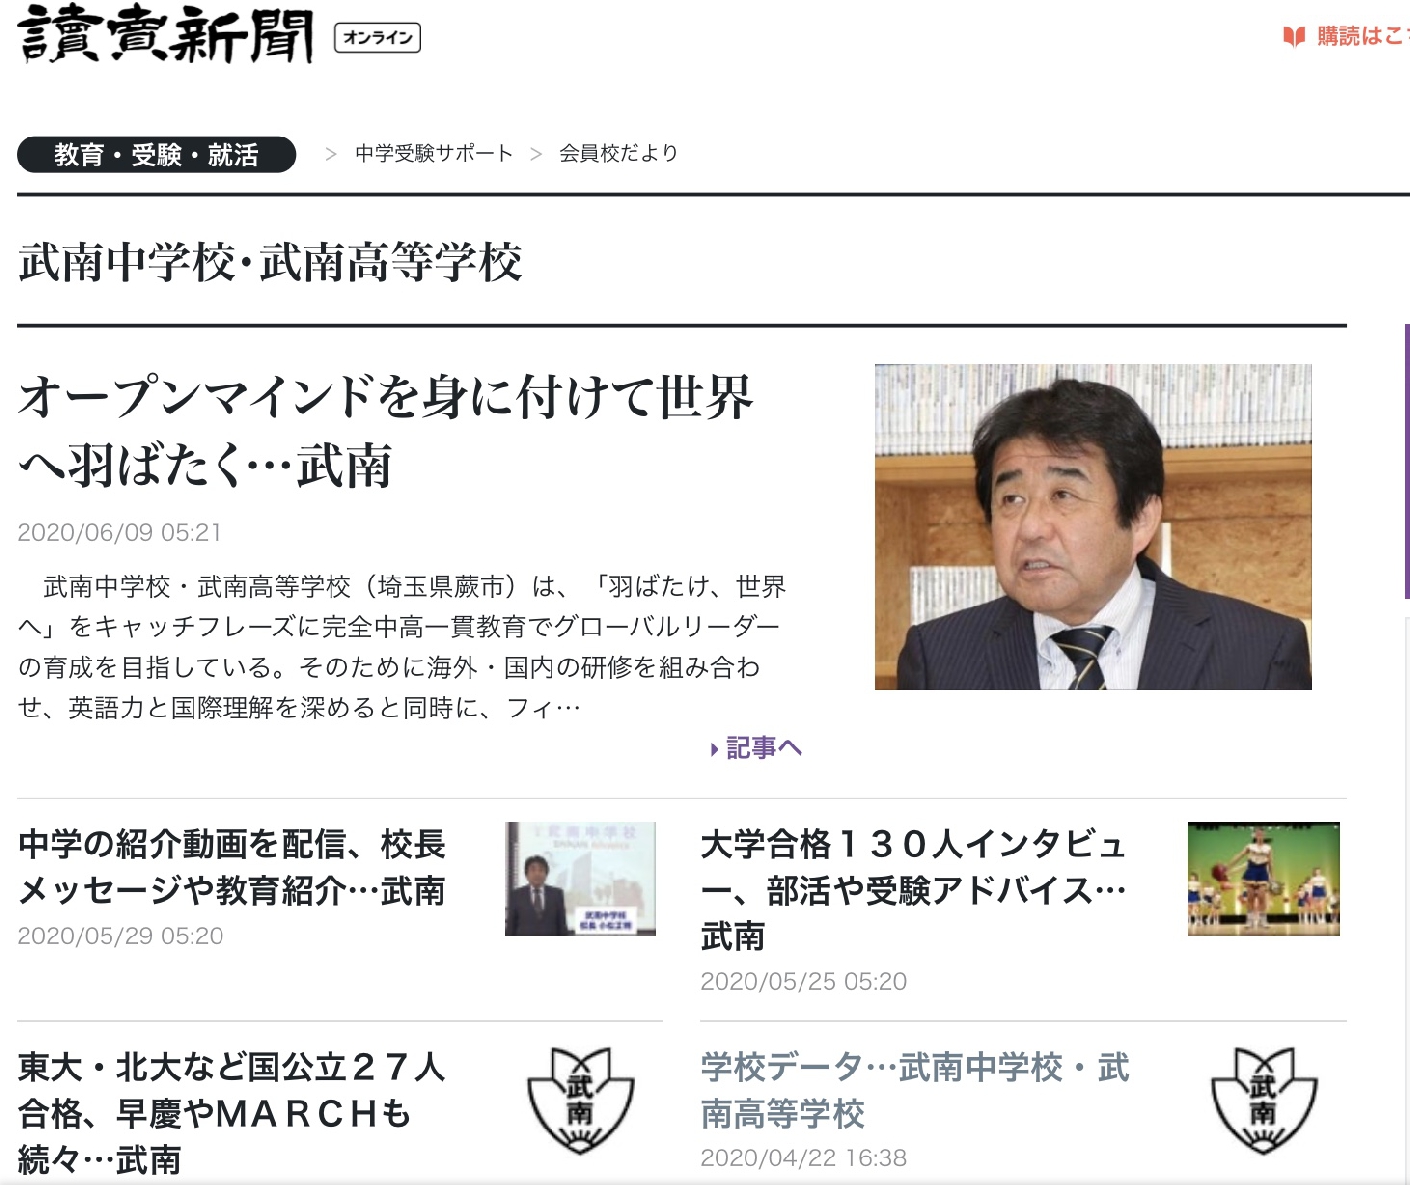Click the arrow before 中学受験サポート
The image size is (1410, 1185).
click(x=330, y=154)
